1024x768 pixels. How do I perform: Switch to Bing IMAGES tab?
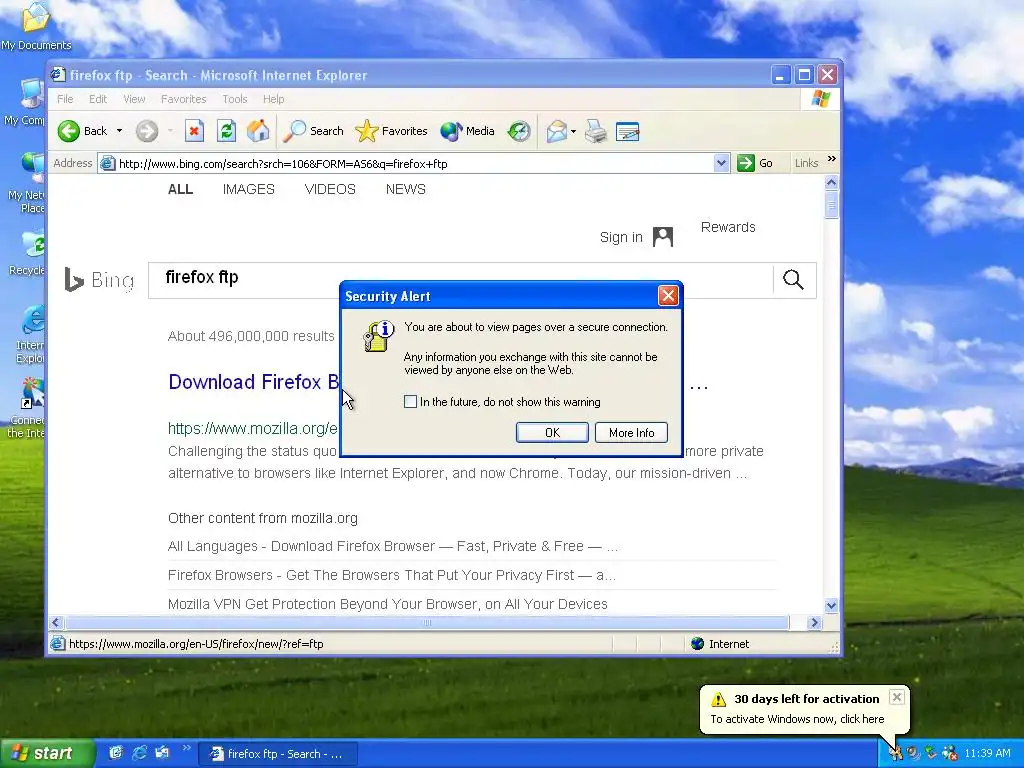click(249, 189)
